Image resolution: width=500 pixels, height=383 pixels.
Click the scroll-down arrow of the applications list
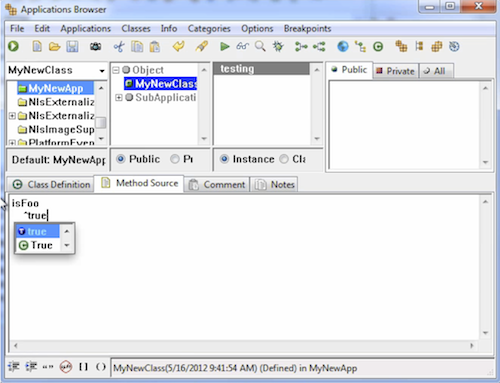[x=102, y=138]
